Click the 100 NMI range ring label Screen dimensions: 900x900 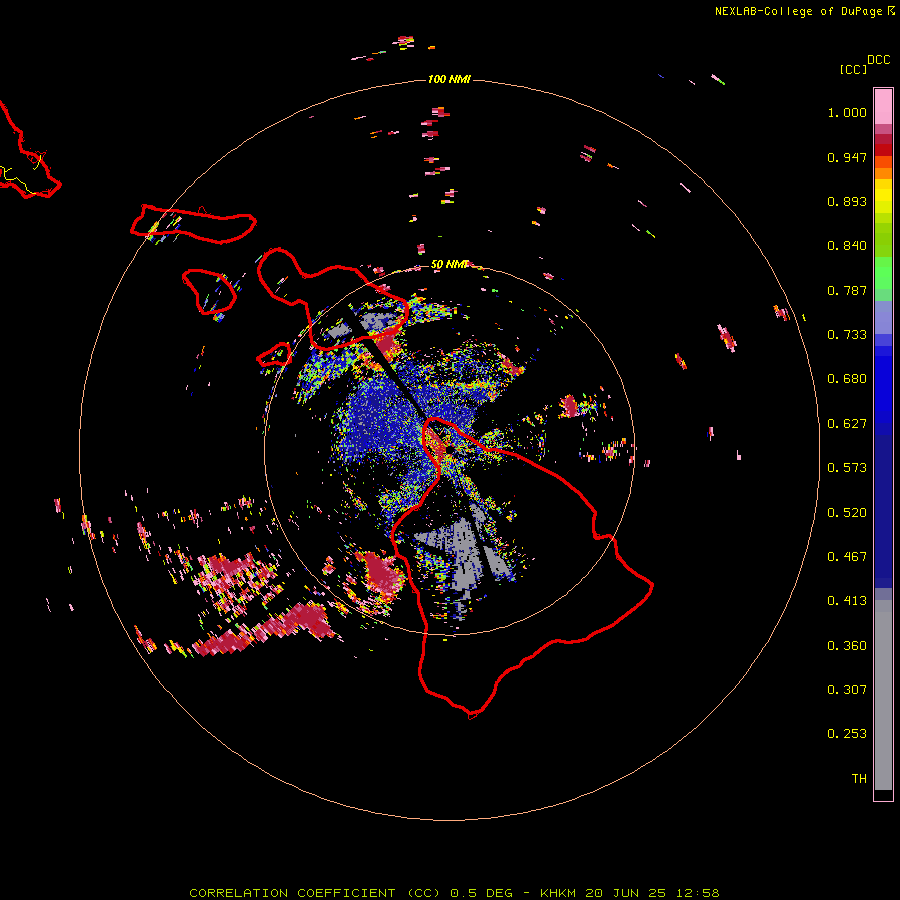[x=449, y=79]
